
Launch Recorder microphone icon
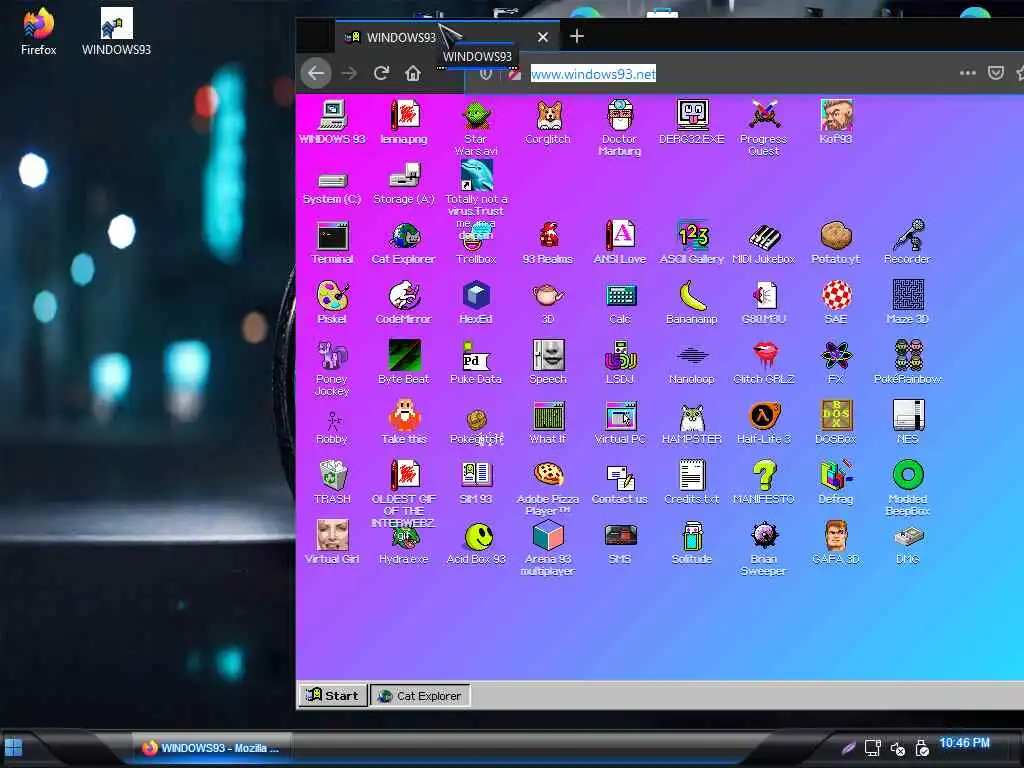(x=908, y=236)
